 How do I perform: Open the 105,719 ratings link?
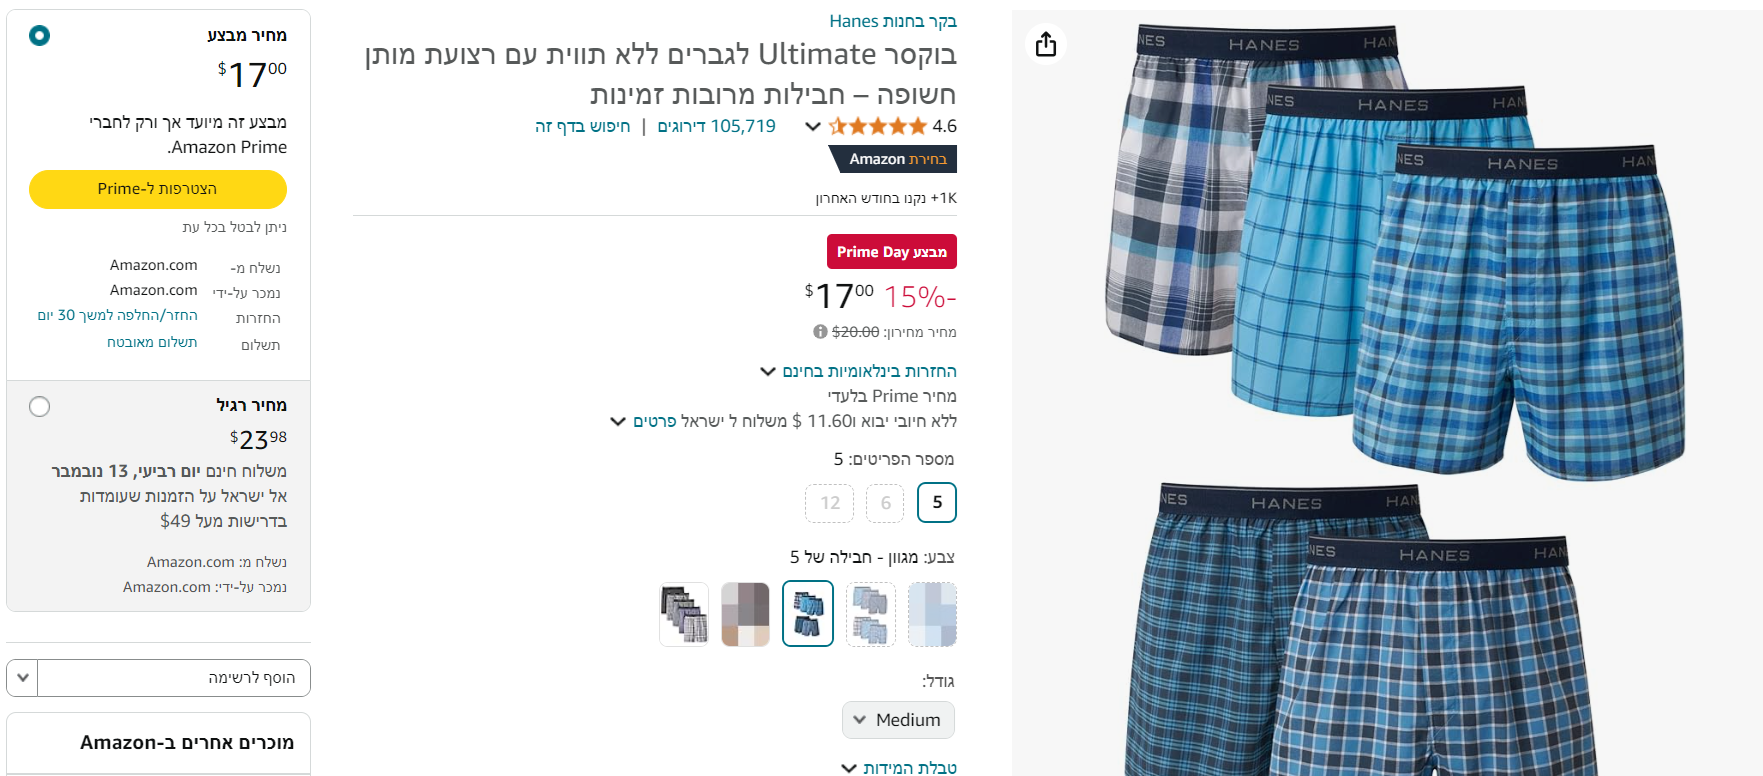click(x=716, y=126)
